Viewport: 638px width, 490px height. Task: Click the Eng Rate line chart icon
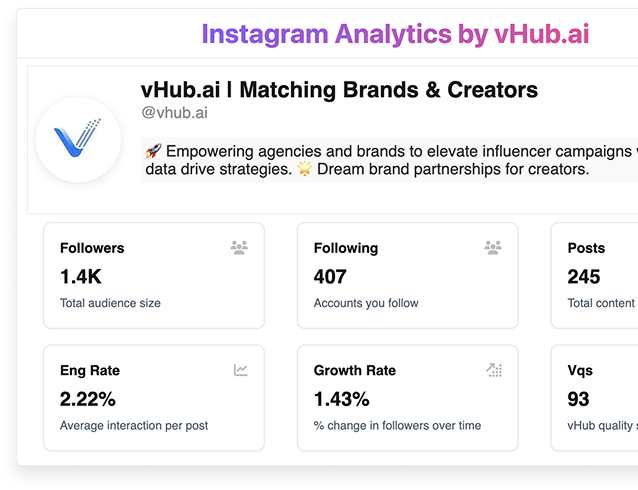[240, 370]
